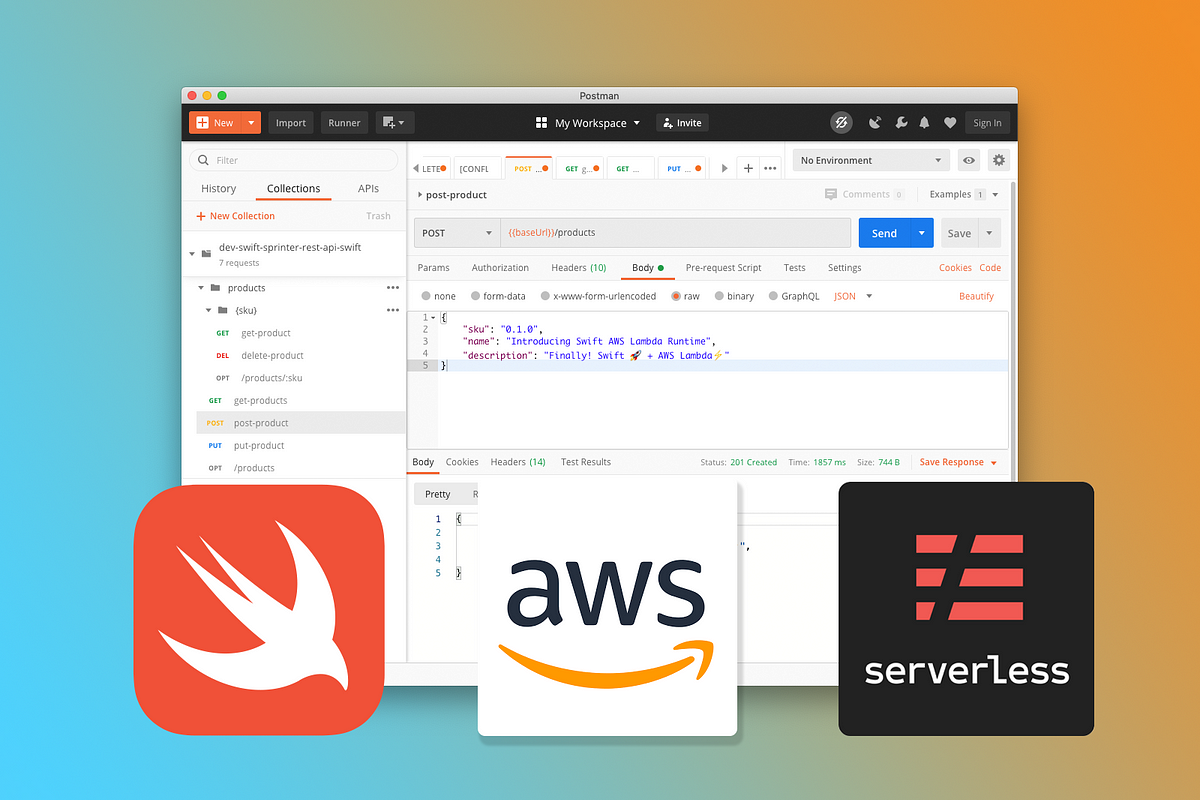This screenshot has width=1200, height=800.
Task: Click the Beautify link
Action: pos(976,296)
